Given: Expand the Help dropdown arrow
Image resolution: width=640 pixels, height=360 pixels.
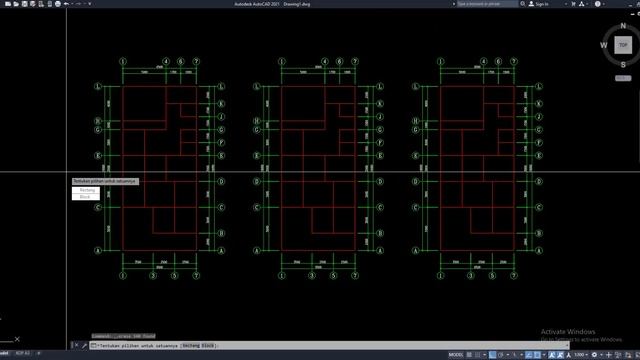Looking at the screenshot, I should (604, 4).
